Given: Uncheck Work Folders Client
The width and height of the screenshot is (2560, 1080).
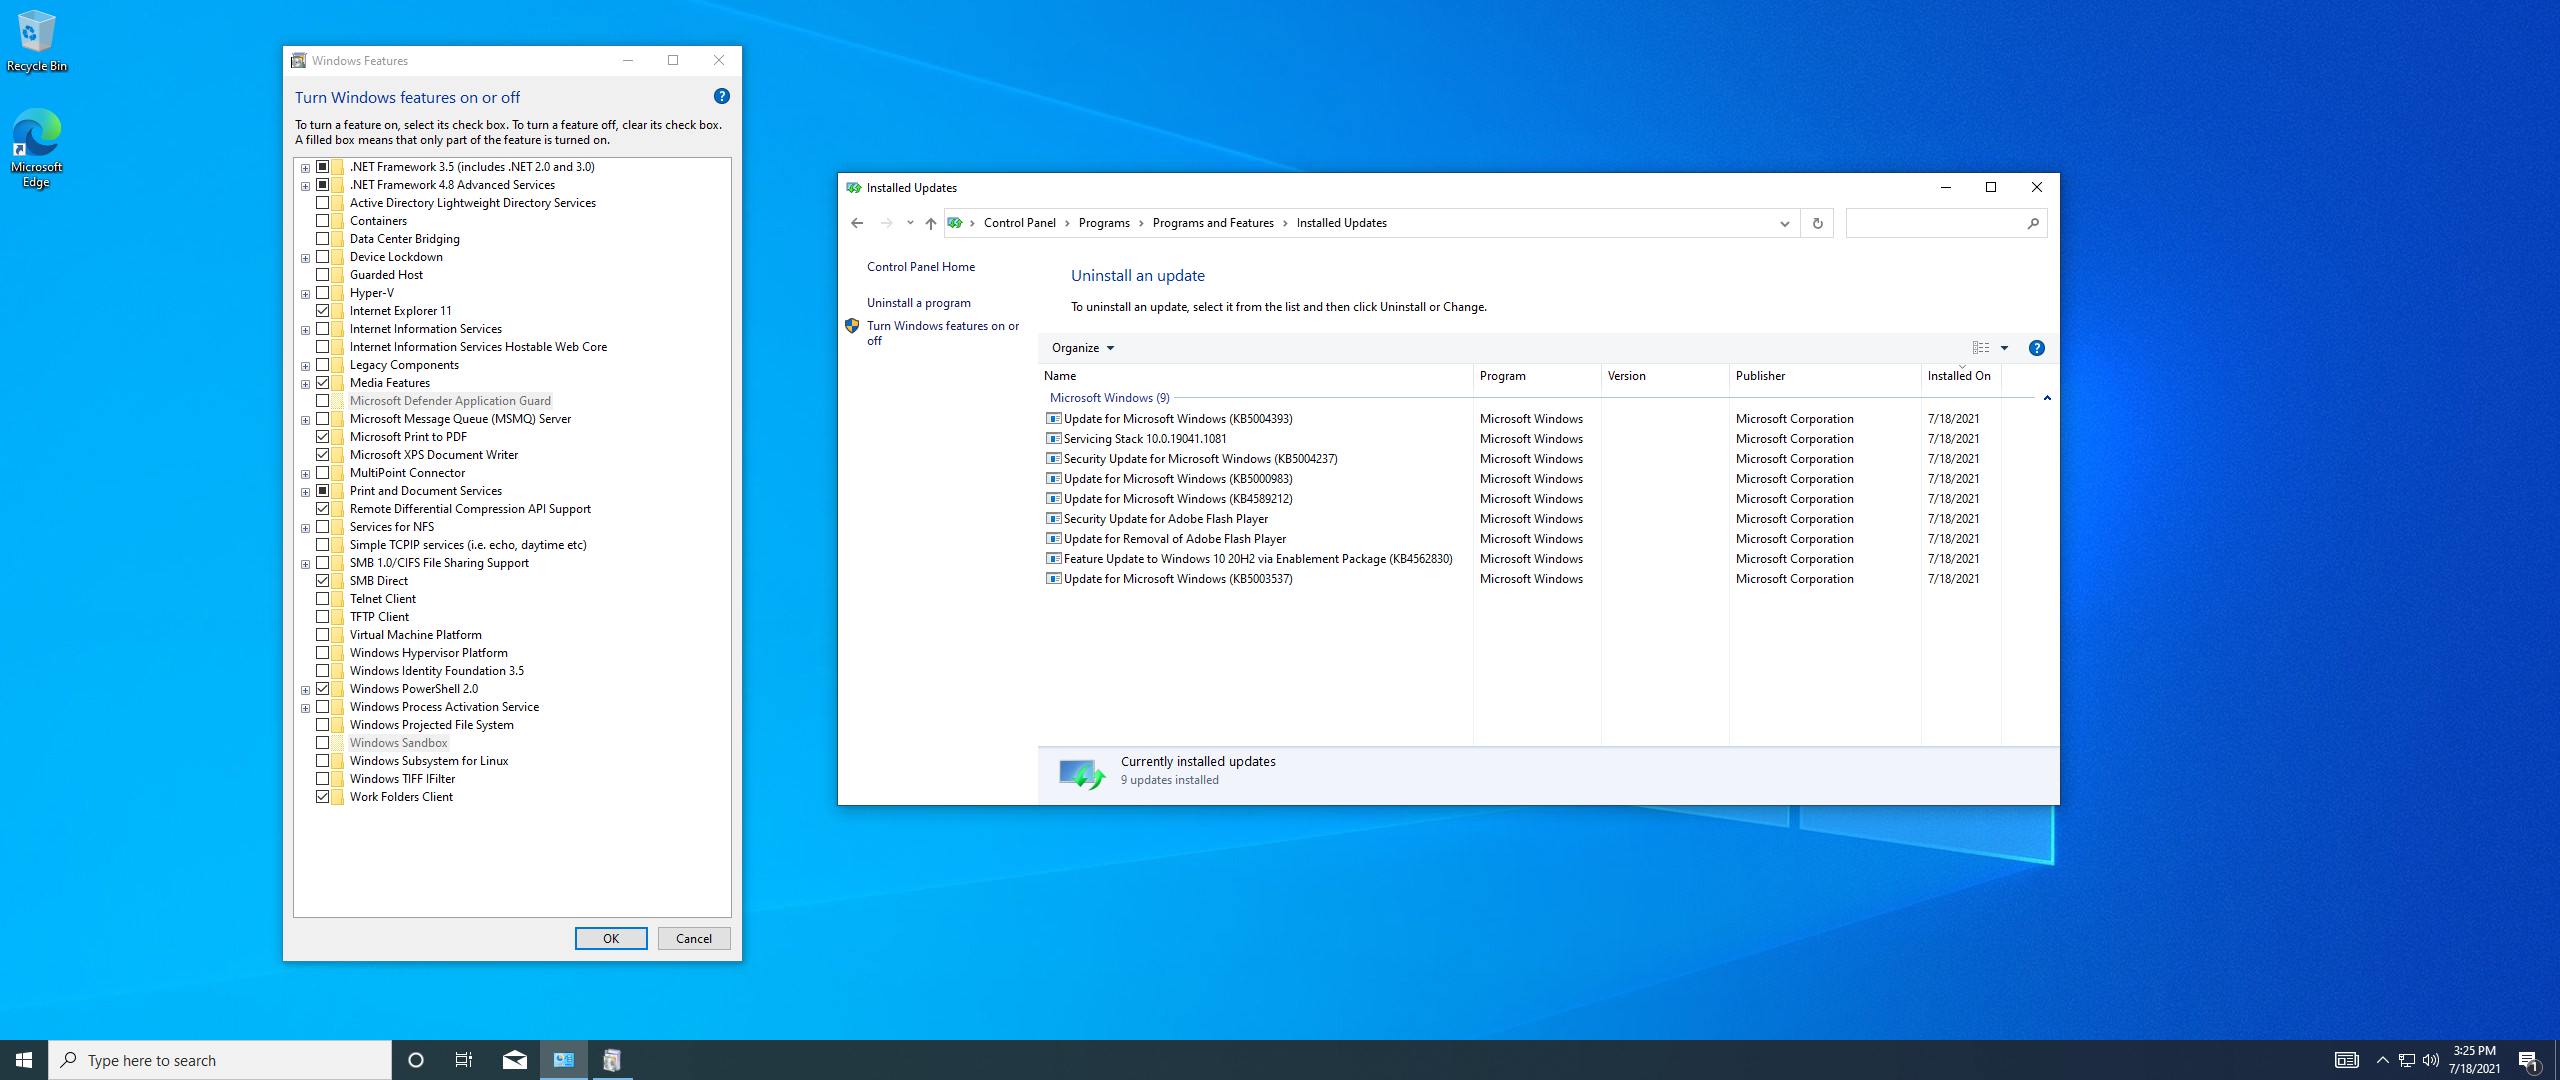Looking at the screenshot, I should pos(323,797).
